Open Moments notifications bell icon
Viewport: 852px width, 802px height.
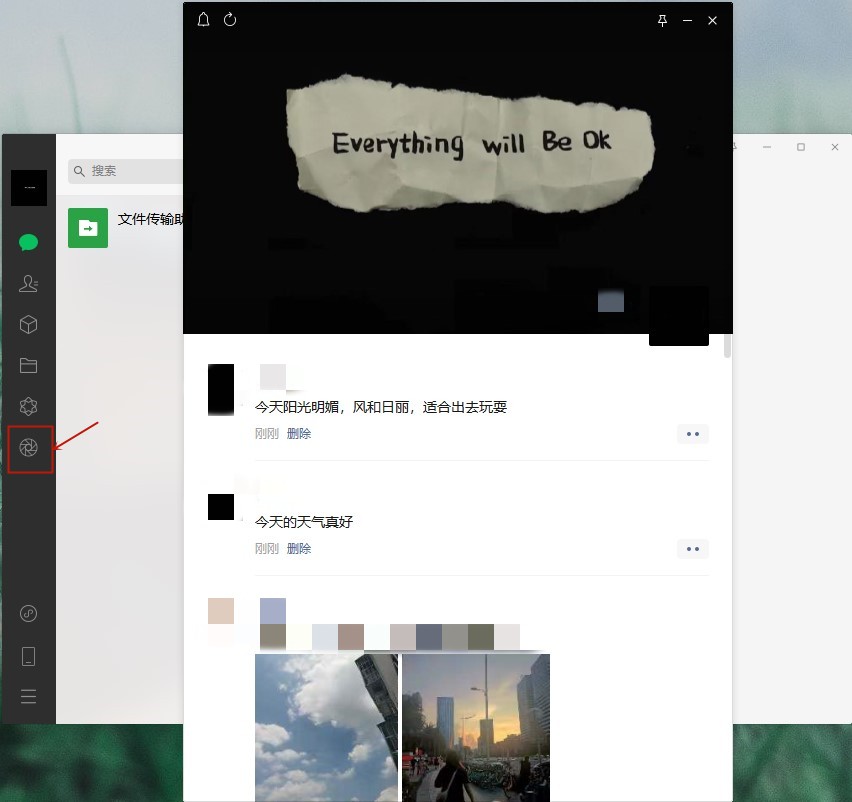click(x=204, y=20)
